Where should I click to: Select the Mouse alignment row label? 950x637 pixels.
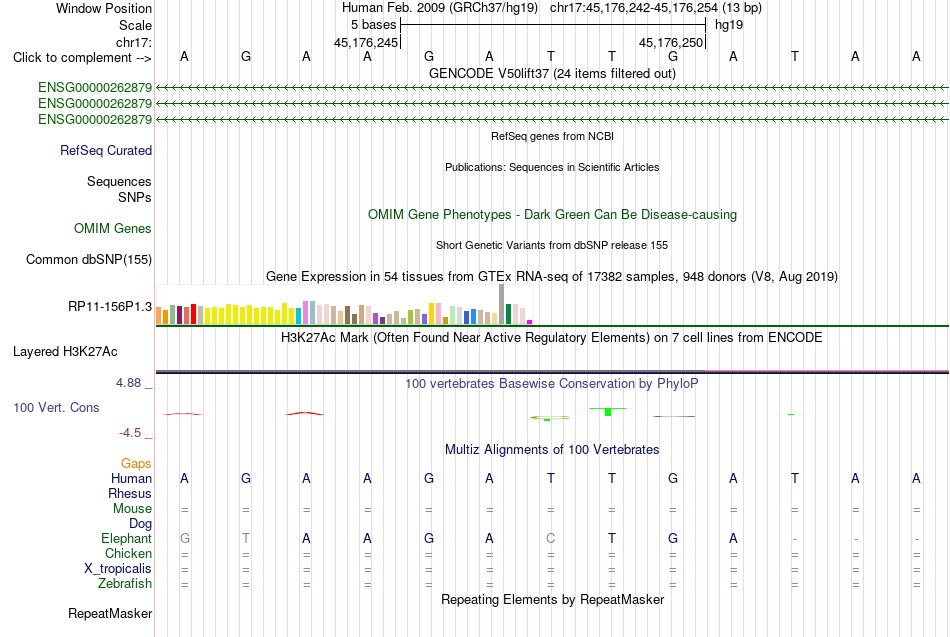132,509
